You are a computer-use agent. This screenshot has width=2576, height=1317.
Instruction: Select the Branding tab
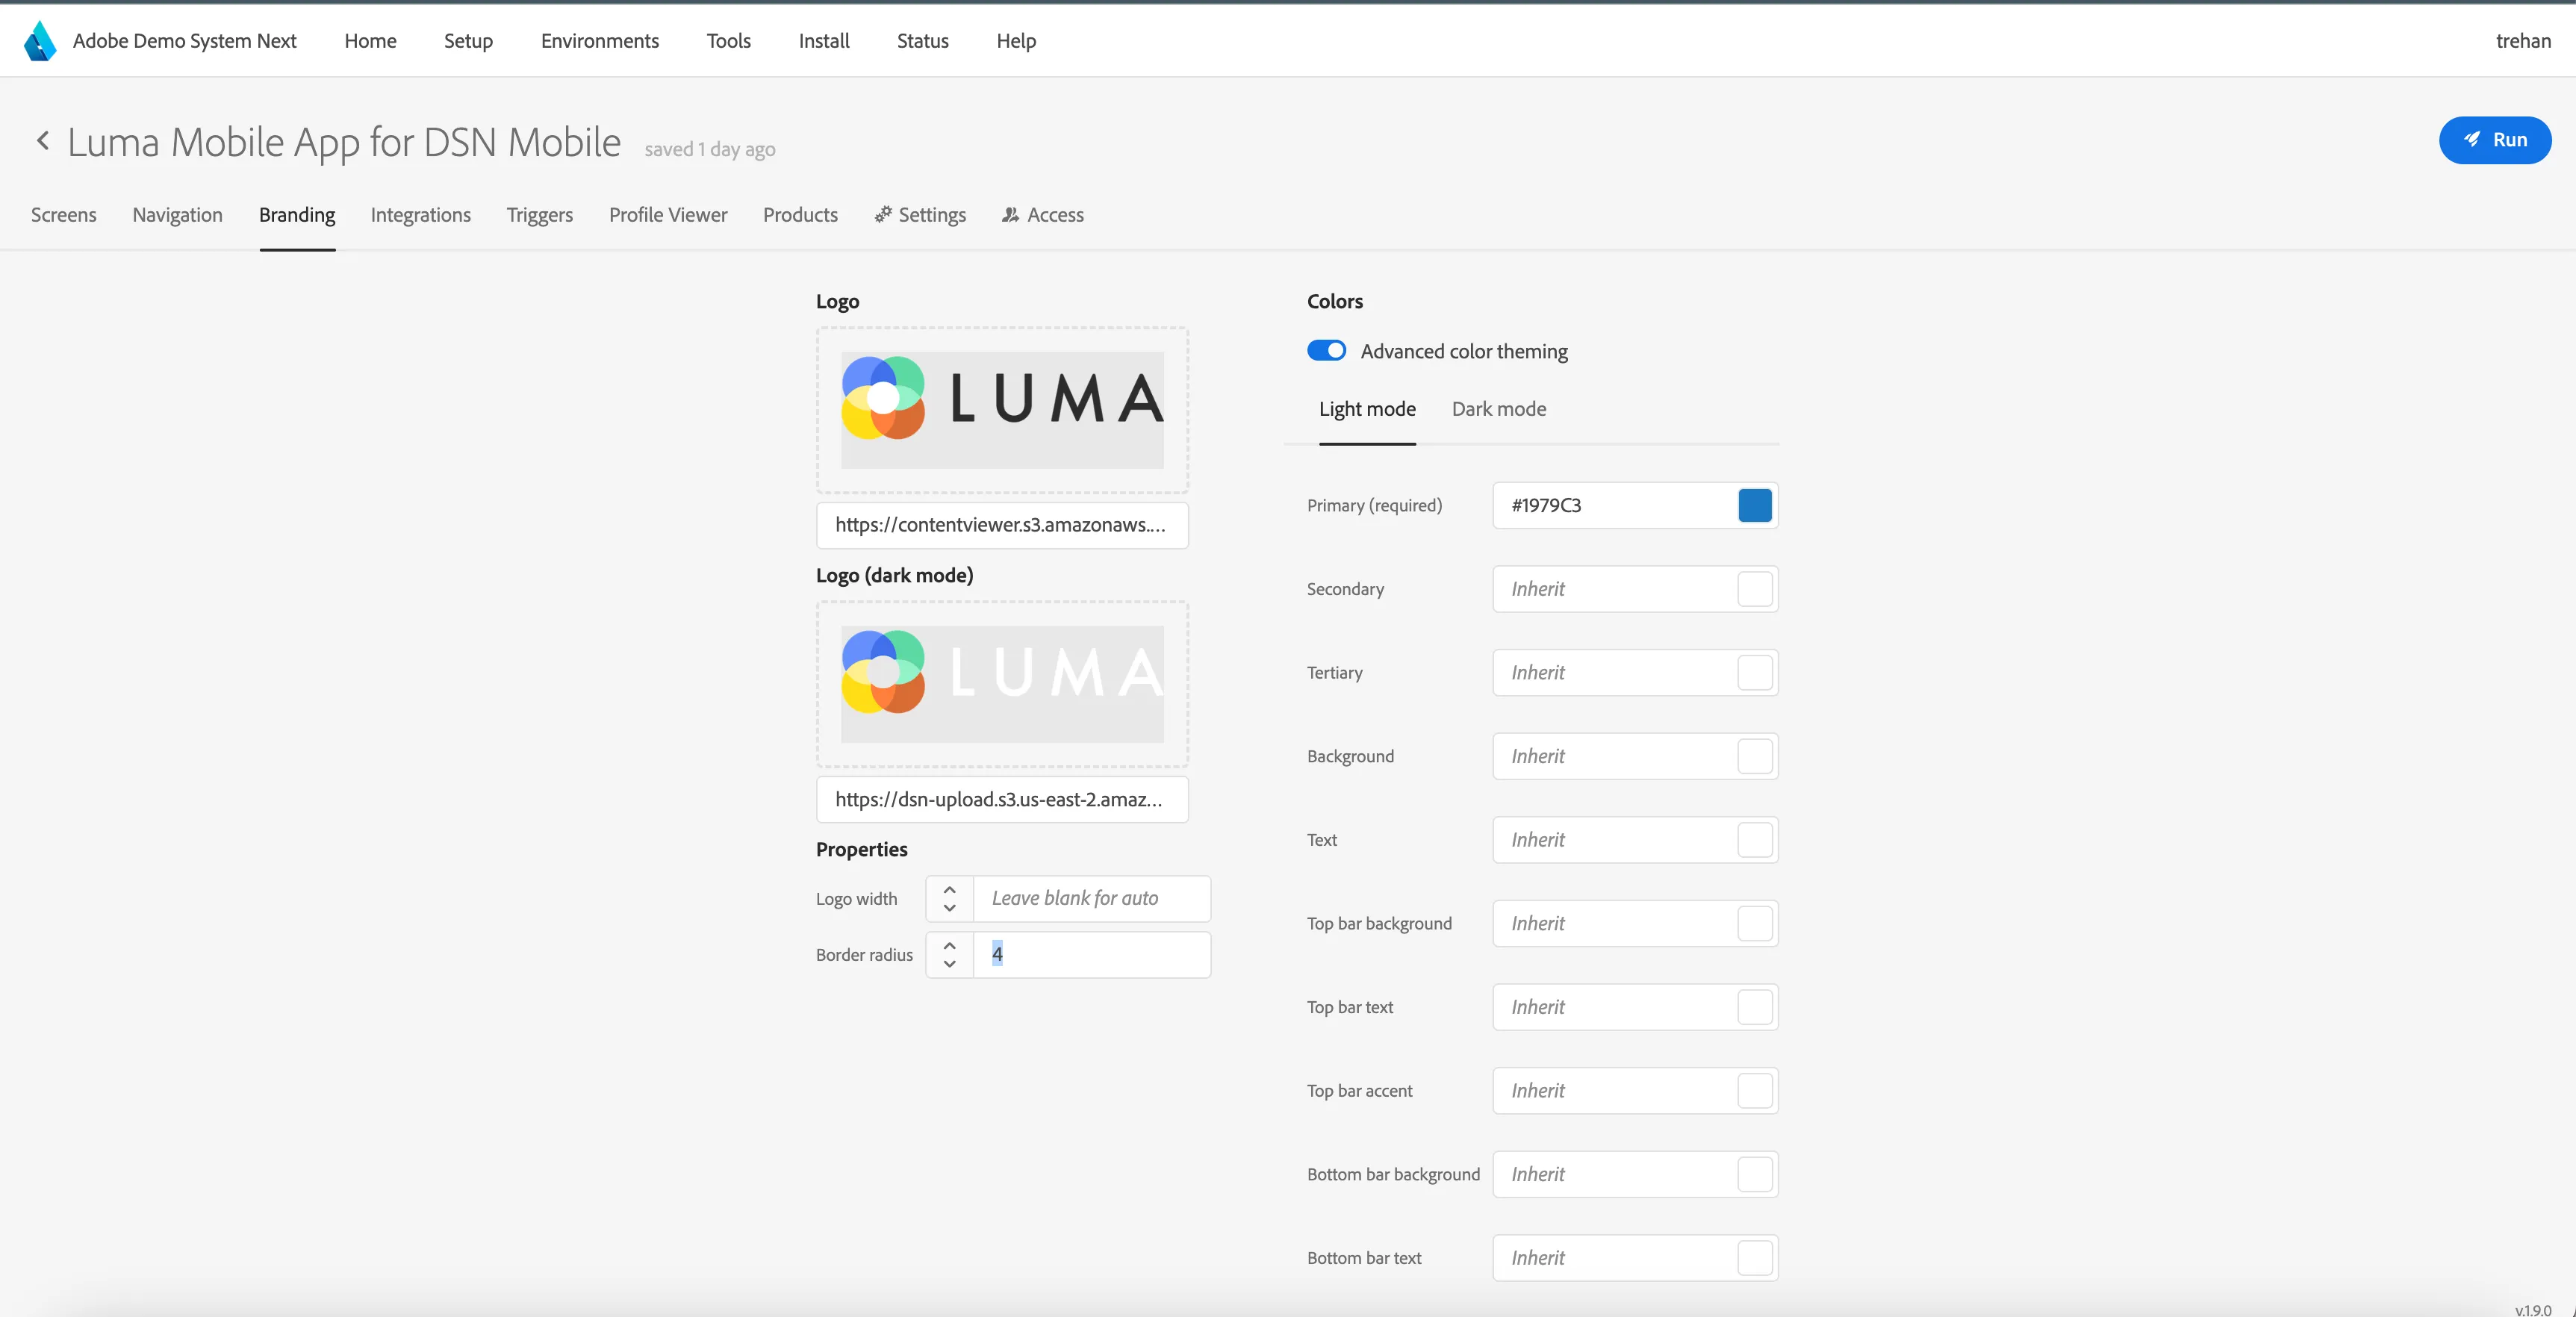pos(297,215)
